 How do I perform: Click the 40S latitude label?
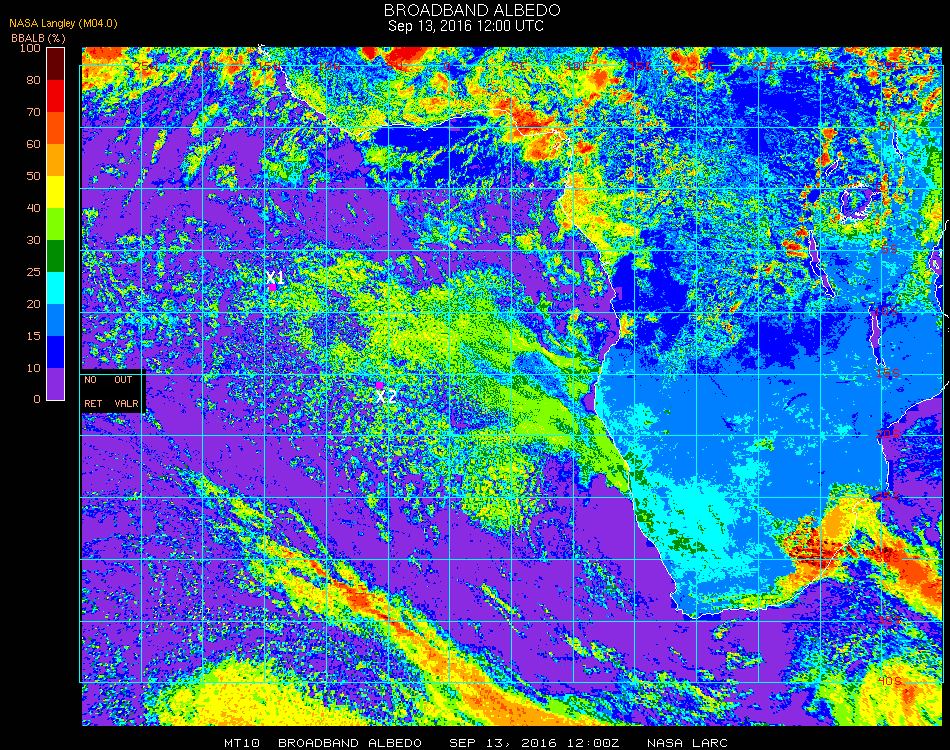tap(890, 682)
